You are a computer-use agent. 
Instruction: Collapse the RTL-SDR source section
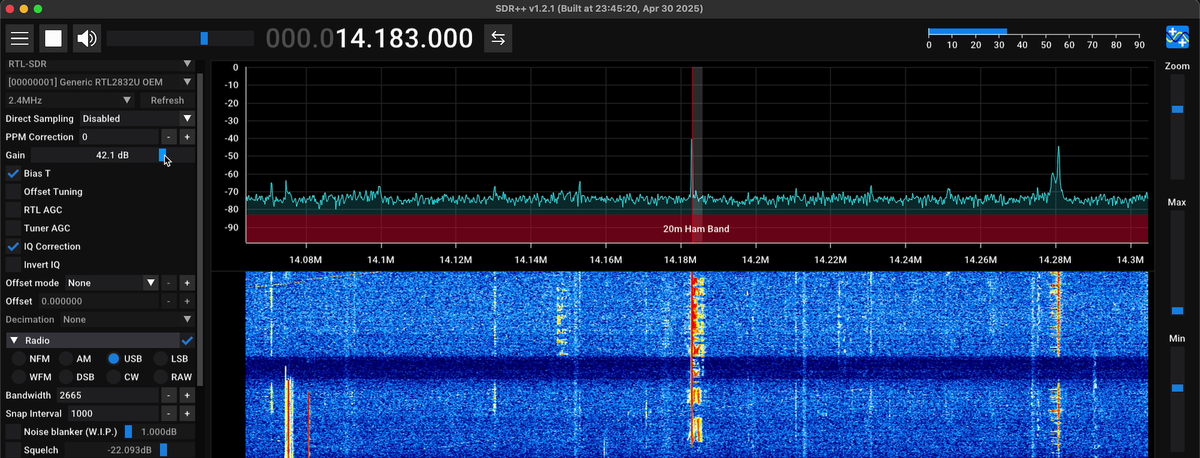(x=100, y=63)
